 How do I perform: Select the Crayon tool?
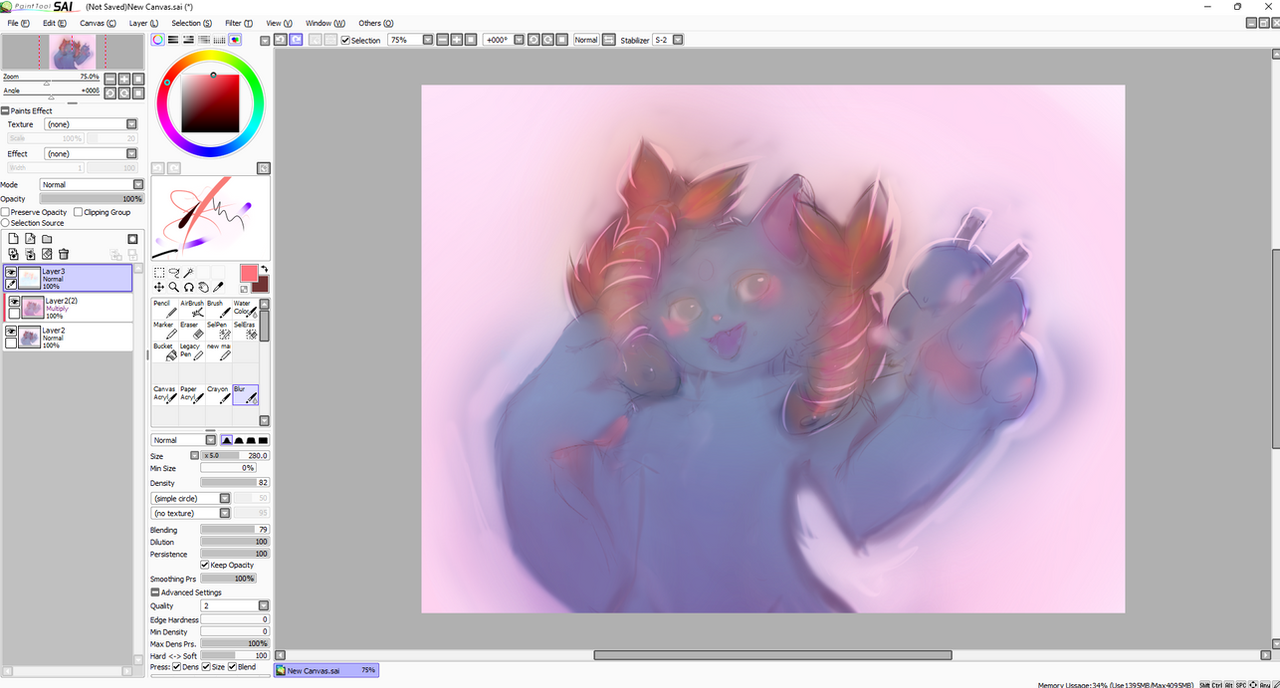pyautogui.click(x=218, y=395)
